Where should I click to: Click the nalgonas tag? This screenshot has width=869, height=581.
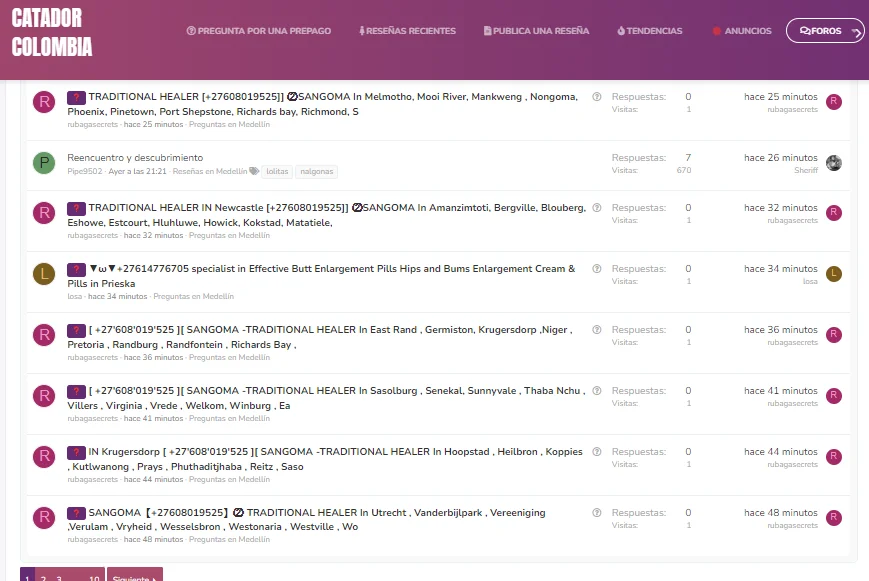point(316,171)
